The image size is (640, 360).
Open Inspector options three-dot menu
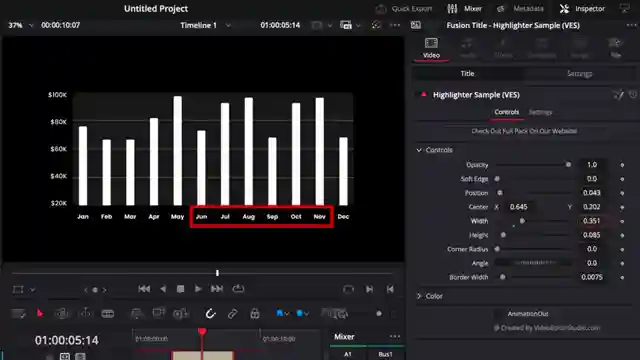pos(631,25)
